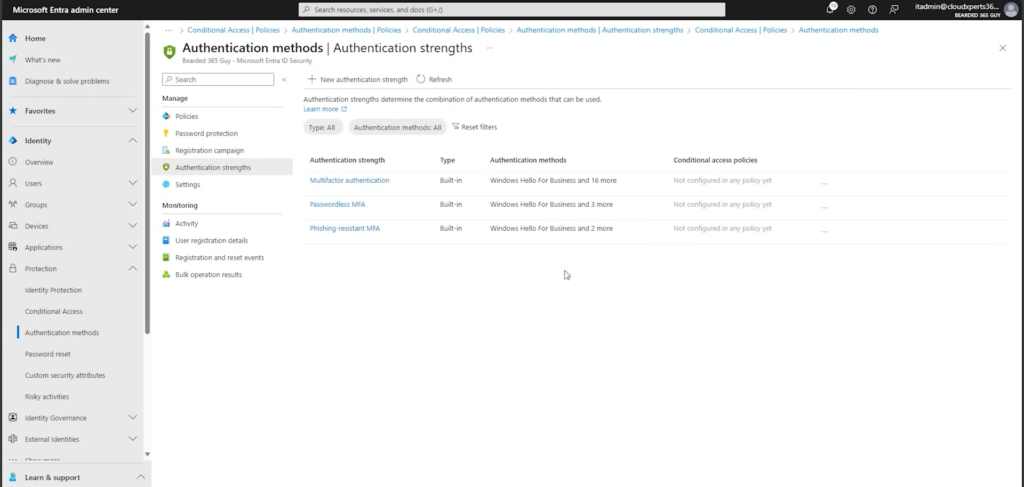Go to first Conditional Access | Policies breadcrumb
1024x487 pixels.
[233, 30]
